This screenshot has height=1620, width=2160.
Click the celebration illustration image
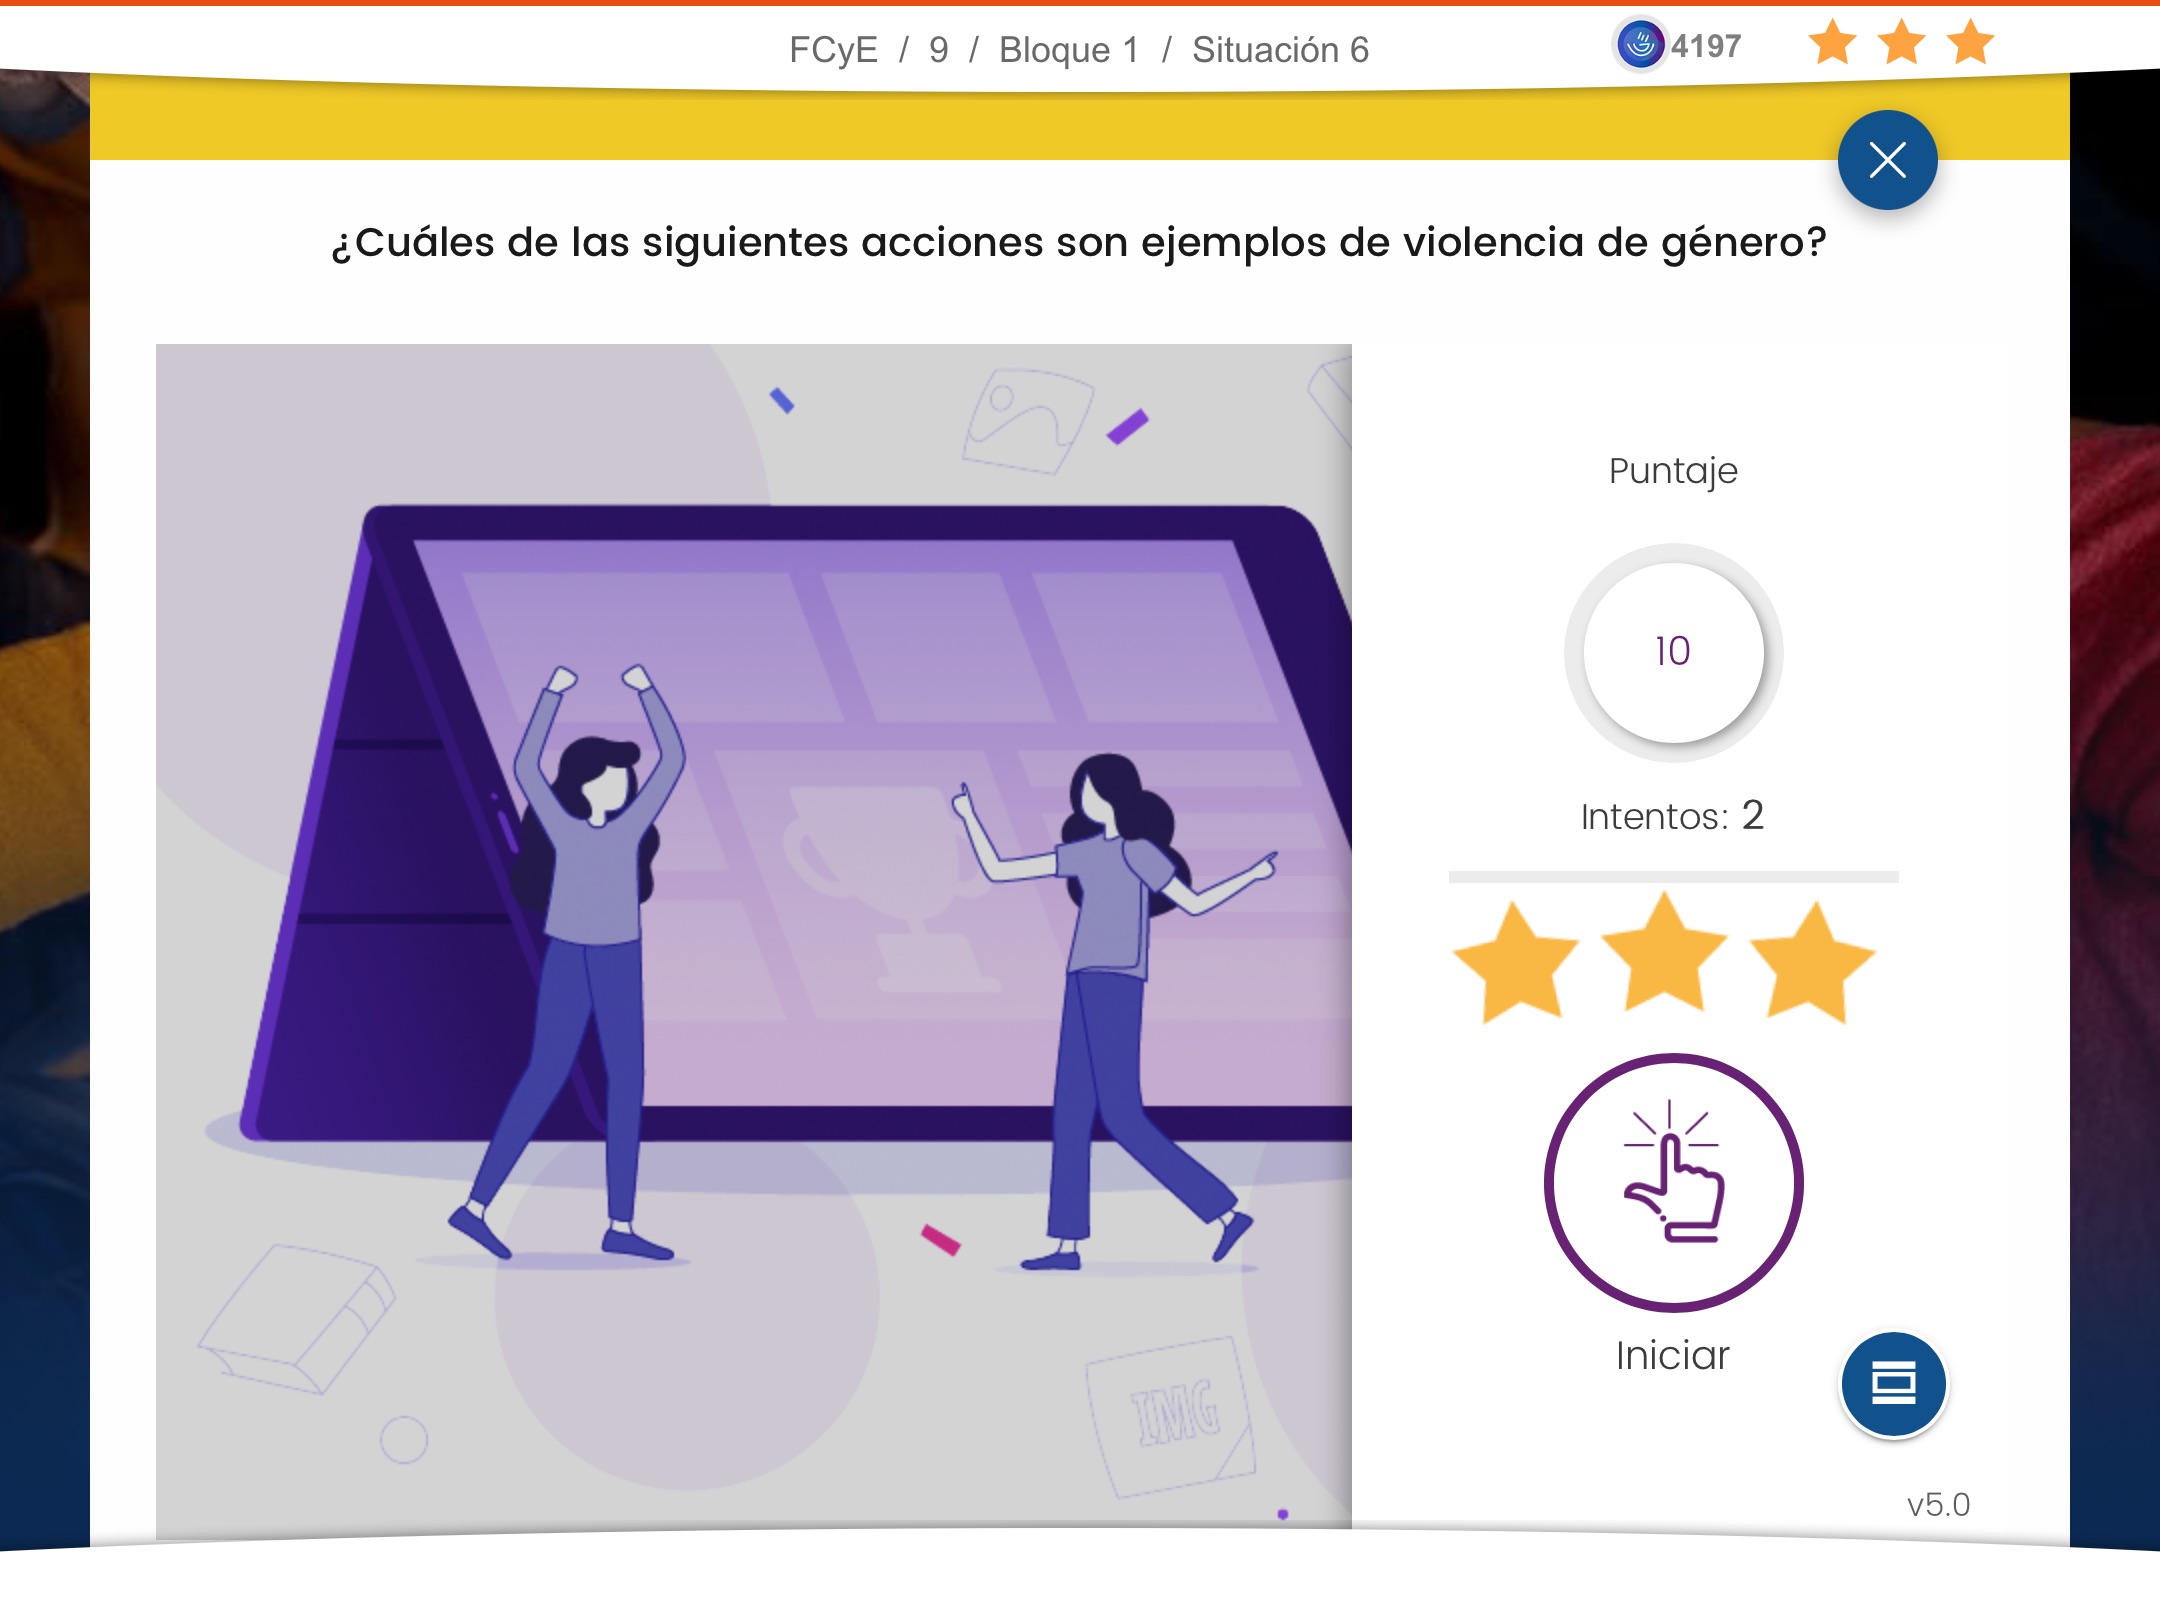(753, 936)
